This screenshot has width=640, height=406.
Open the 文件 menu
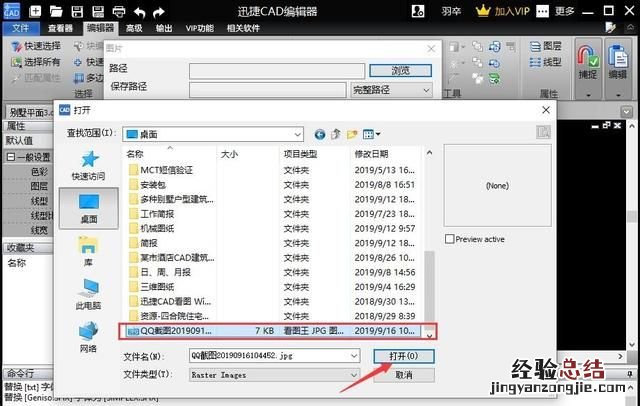click(x=20, y=28)
